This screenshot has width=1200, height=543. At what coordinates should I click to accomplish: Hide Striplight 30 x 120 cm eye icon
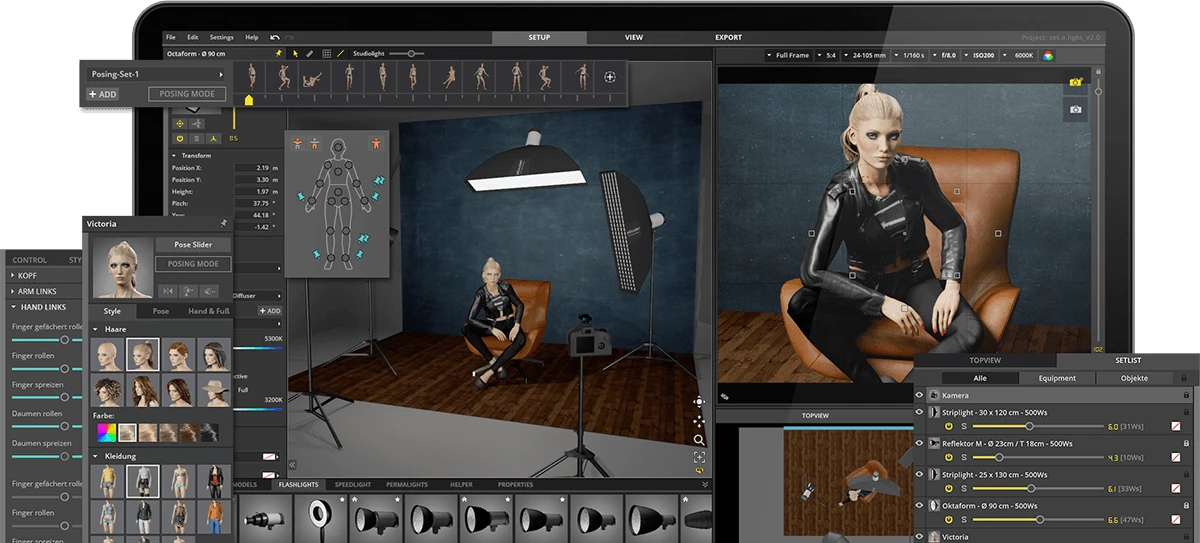[920, 412]
